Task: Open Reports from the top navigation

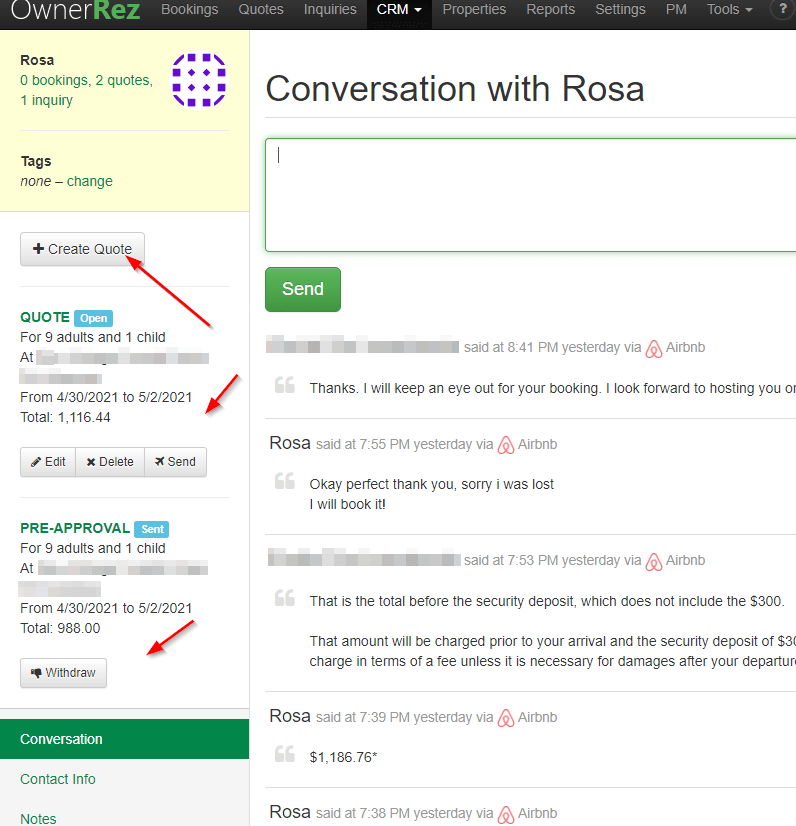Action: coord(551,9)
